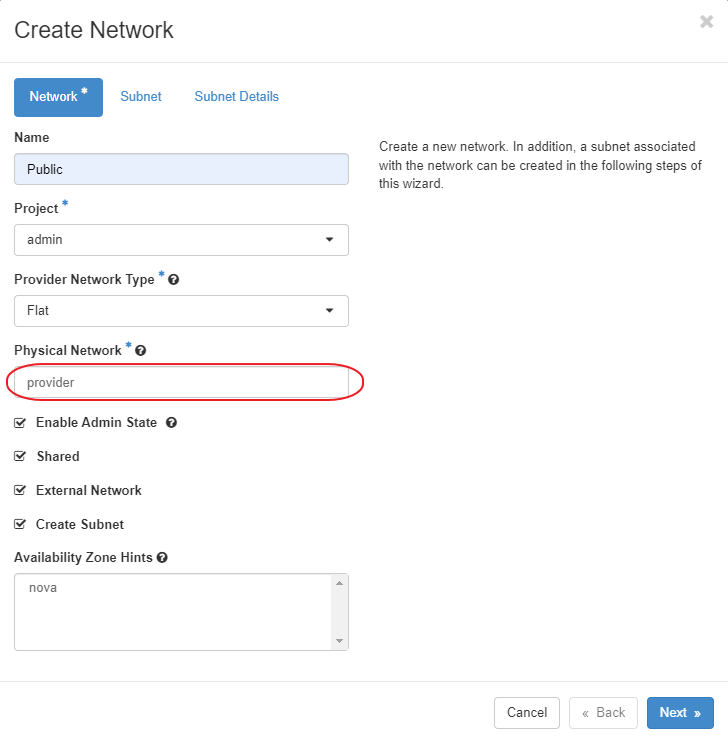Image resolution: width=728 pixels, height=739 pixels.
Task: Click help icon beside Physical Network
Action: click(x=140, y=351)
